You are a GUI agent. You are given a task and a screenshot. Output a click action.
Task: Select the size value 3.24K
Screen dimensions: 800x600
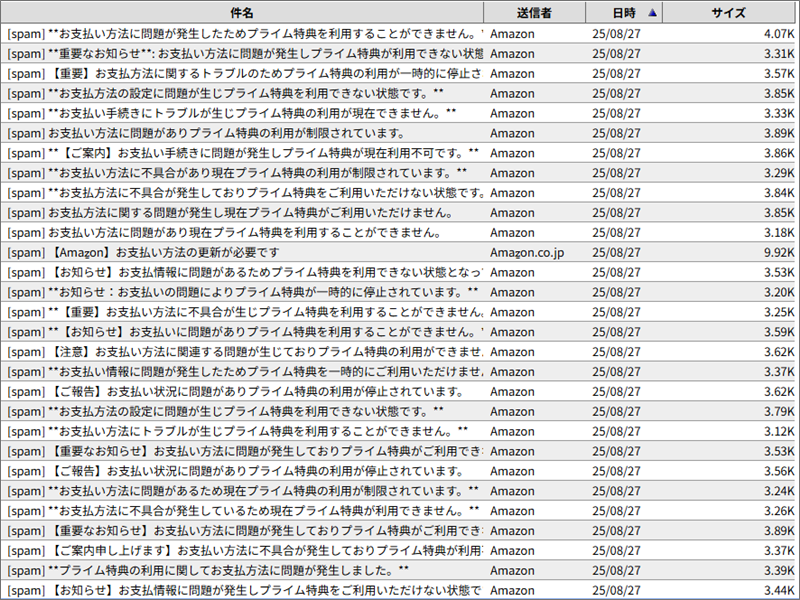tap(779, 491)
